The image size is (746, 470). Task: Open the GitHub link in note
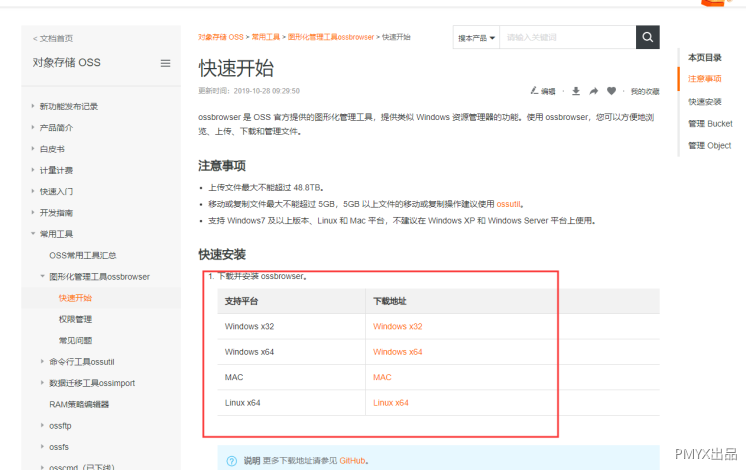click(353, 460)
